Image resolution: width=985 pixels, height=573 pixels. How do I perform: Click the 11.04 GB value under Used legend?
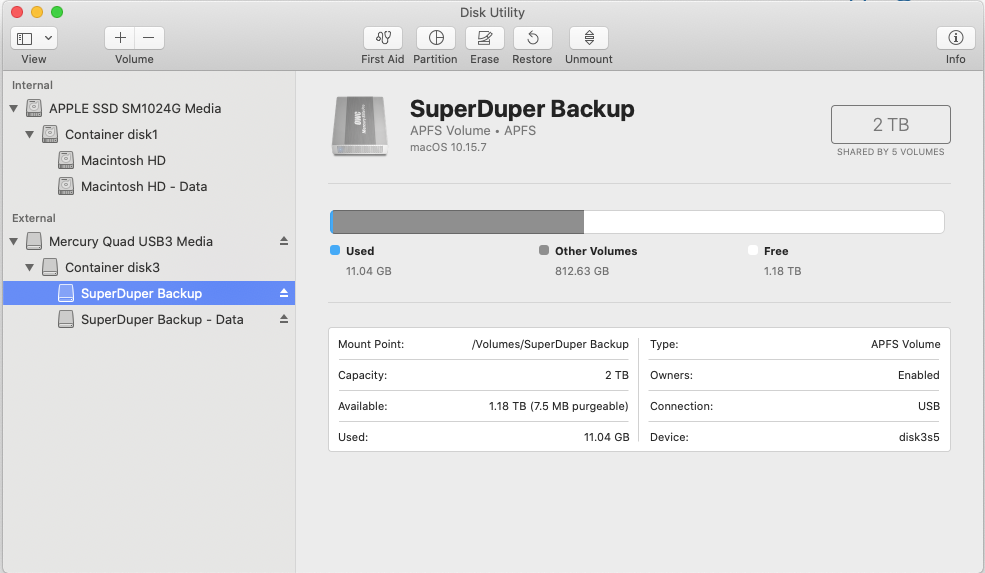click(x=368, y=271)
